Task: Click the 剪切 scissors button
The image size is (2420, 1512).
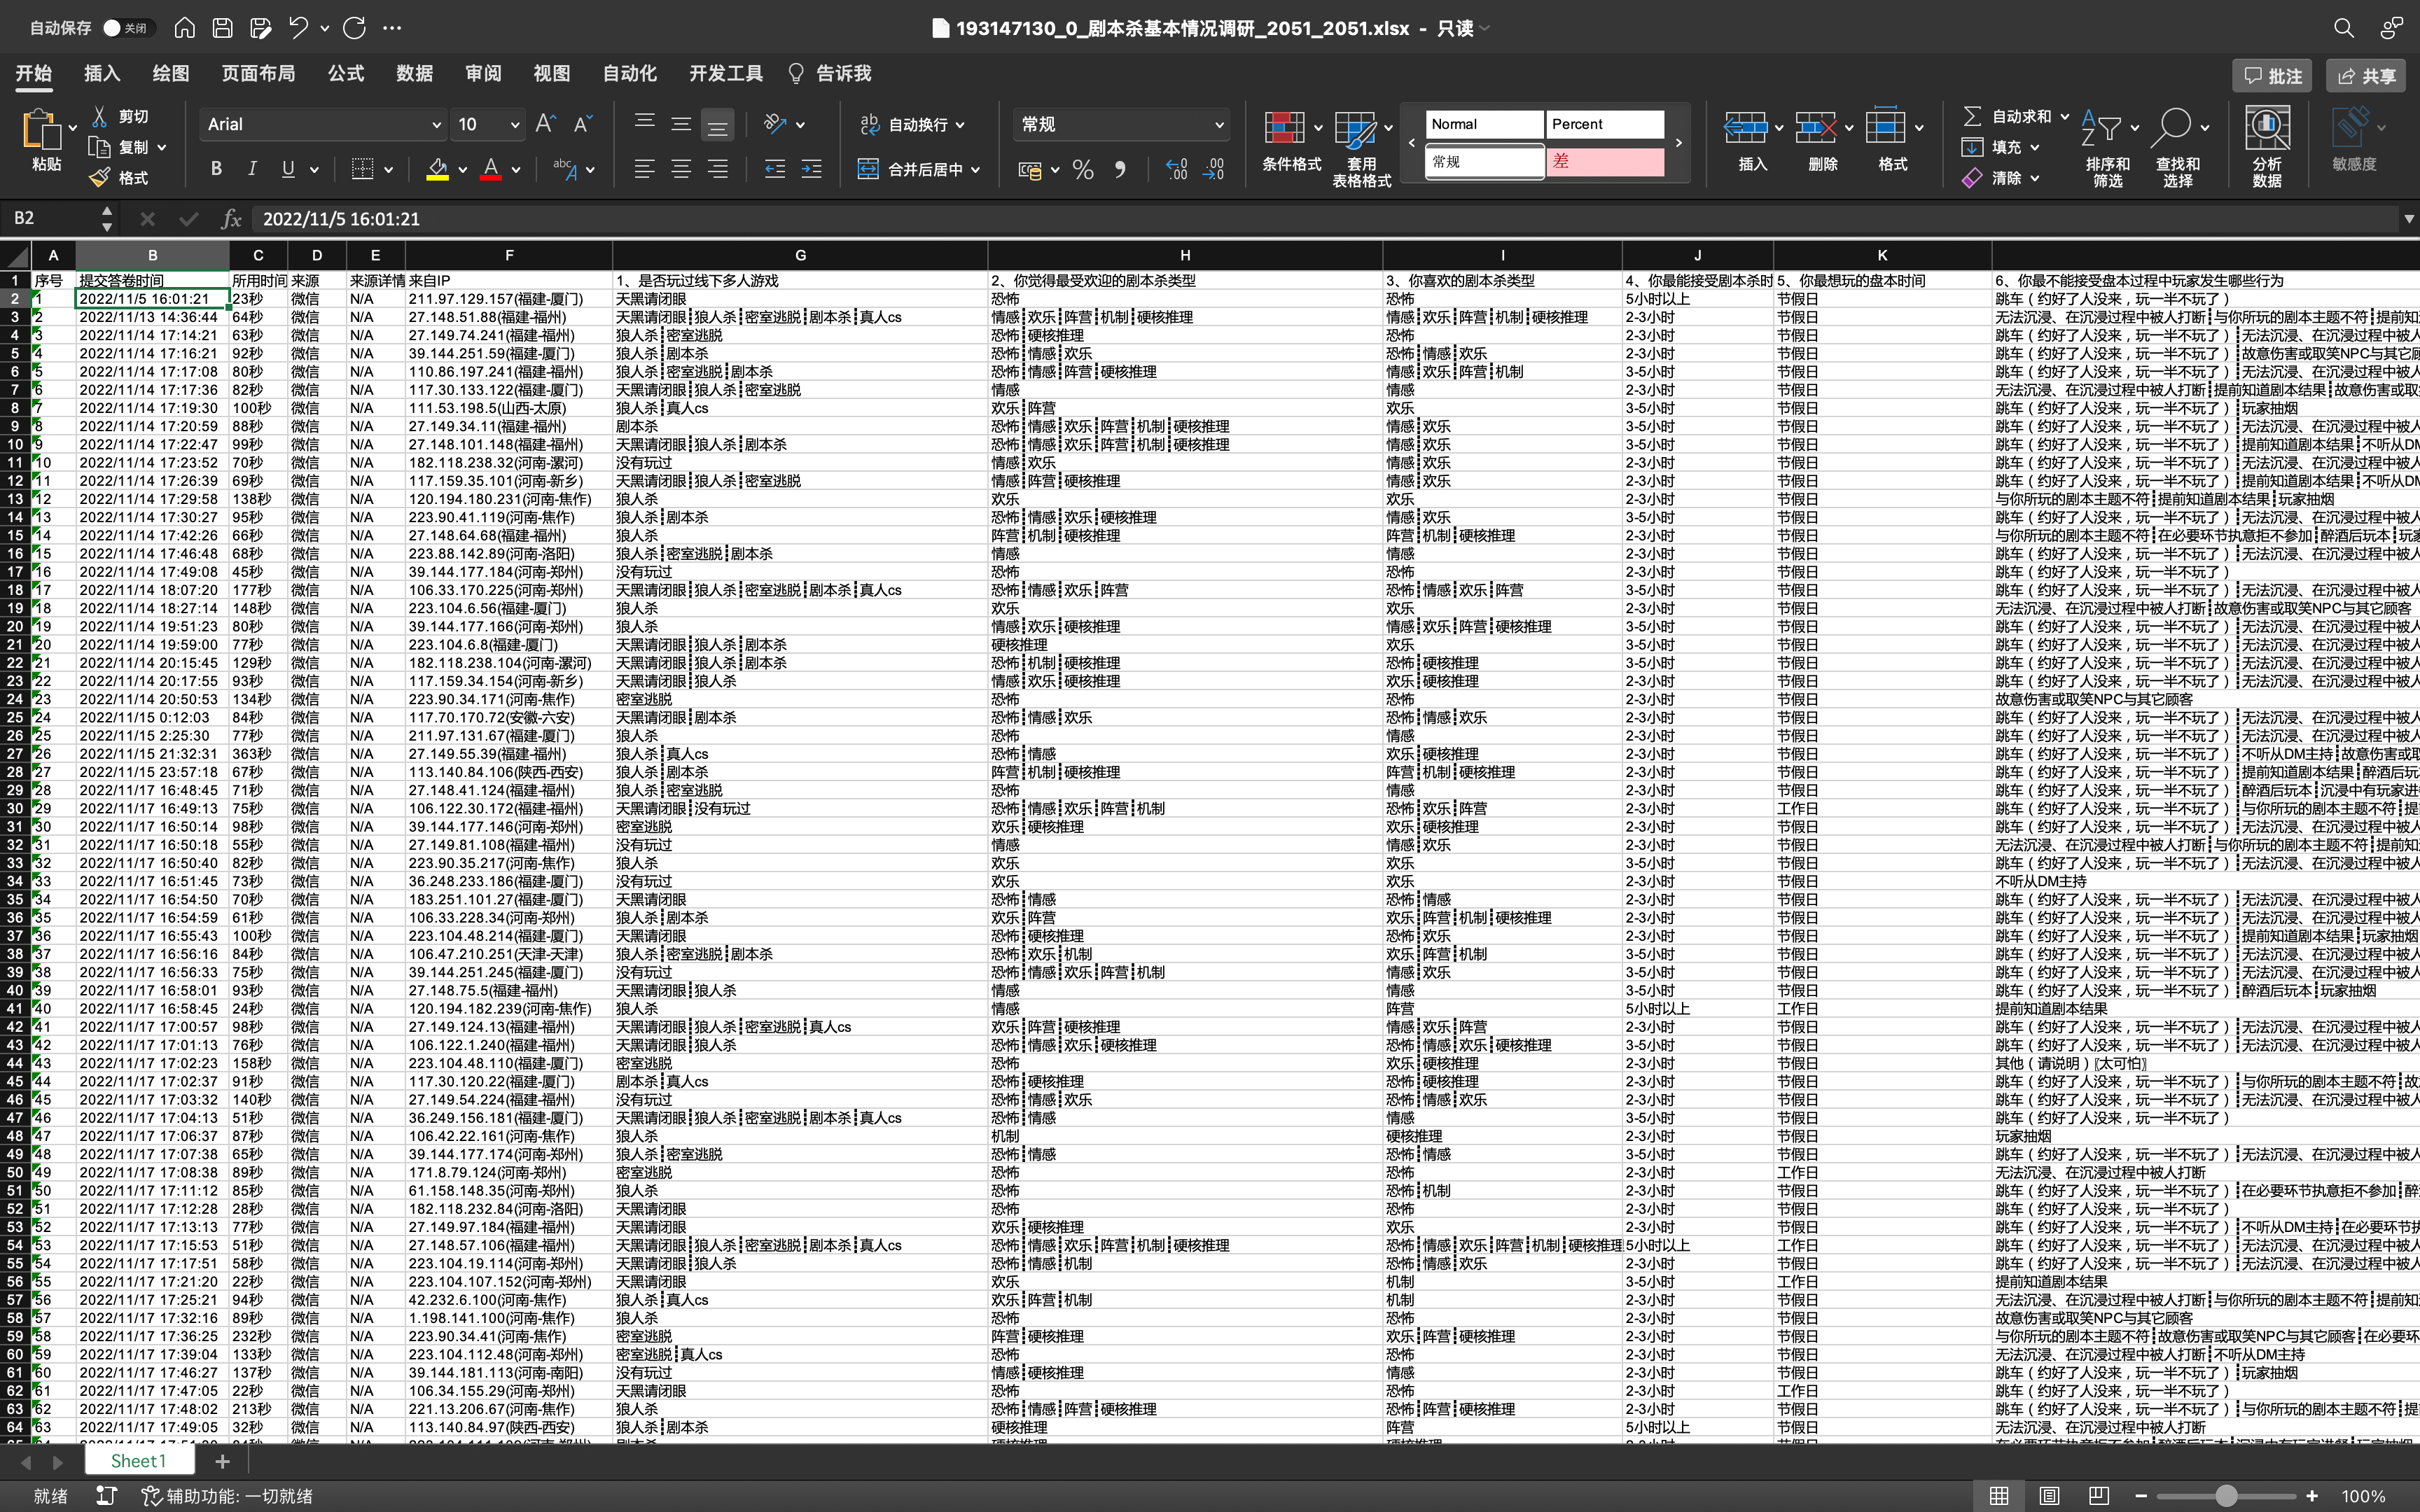Action: [120, 117]
